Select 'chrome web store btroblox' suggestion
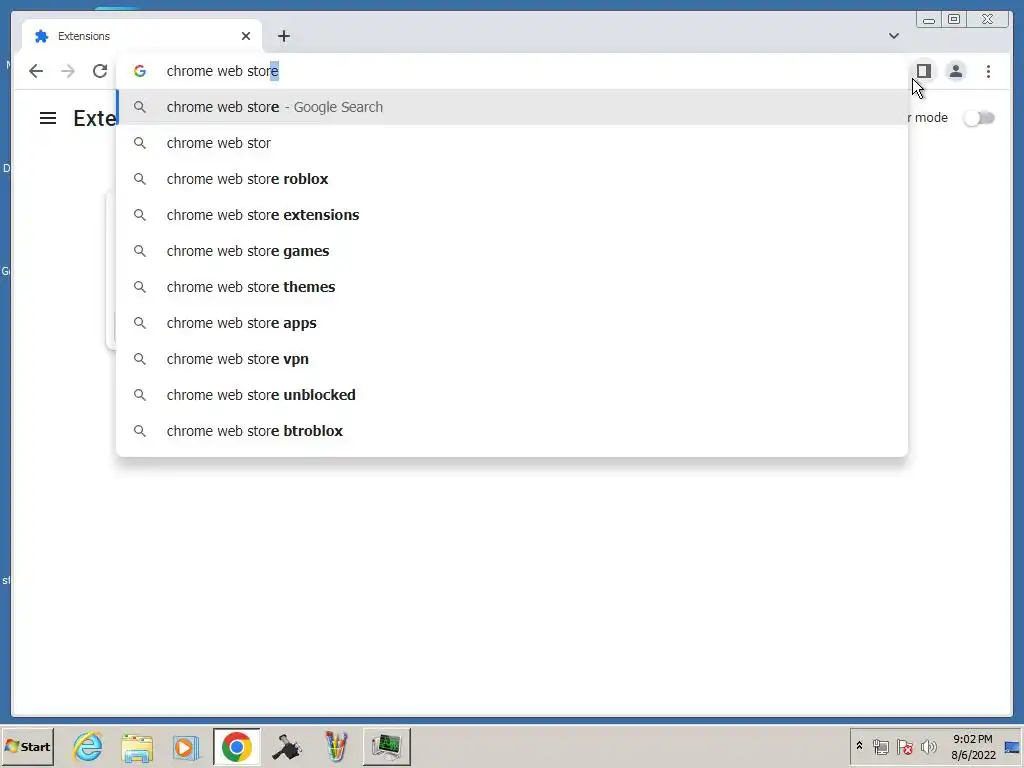The height and width of the screenshot is (768, 1024). coord(512,430)
